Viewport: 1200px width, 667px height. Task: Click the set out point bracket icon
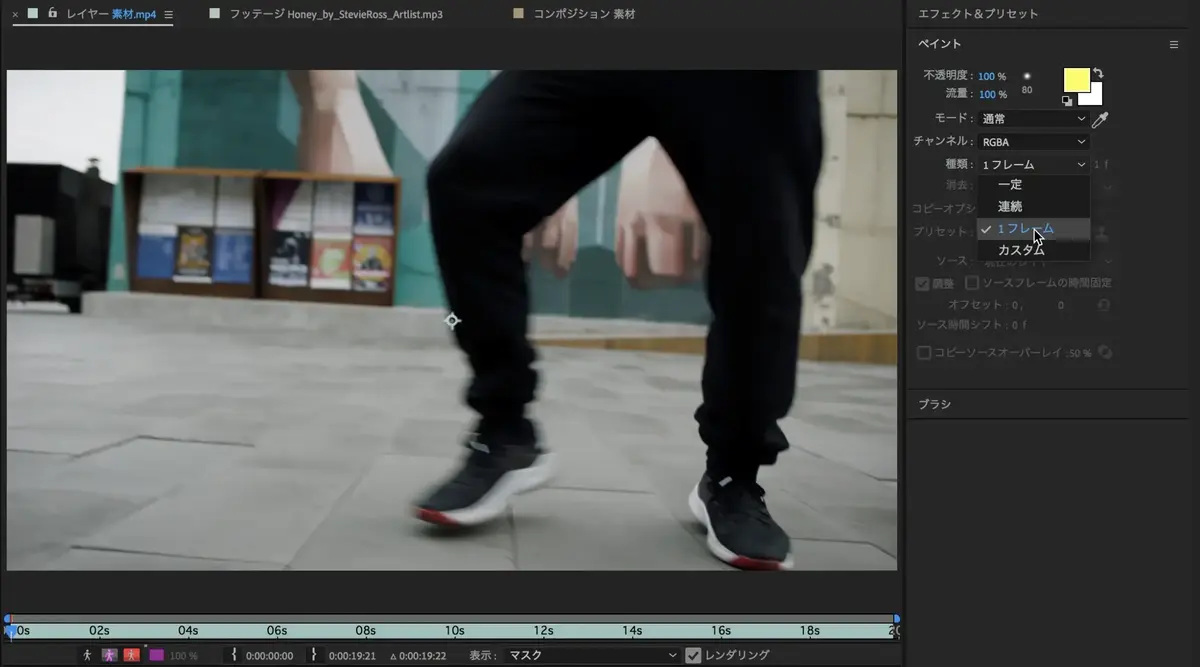tap(313, 655)
